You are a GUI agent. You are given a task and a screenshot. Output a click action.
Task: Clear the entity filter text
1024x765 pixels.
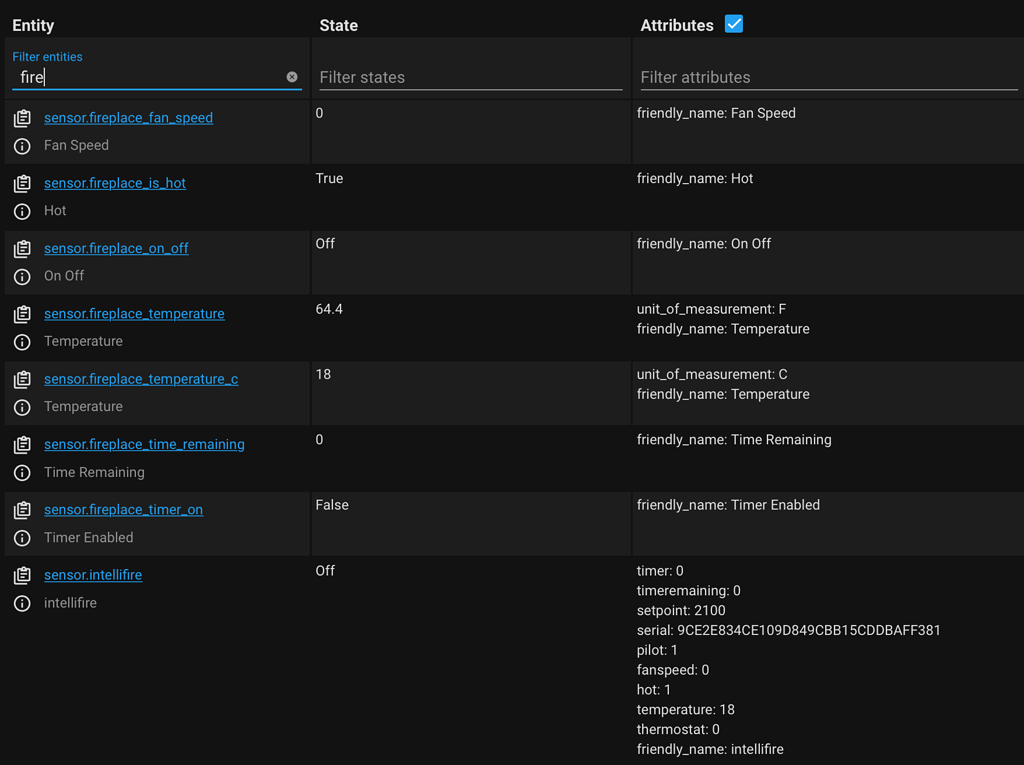[291, 76]
